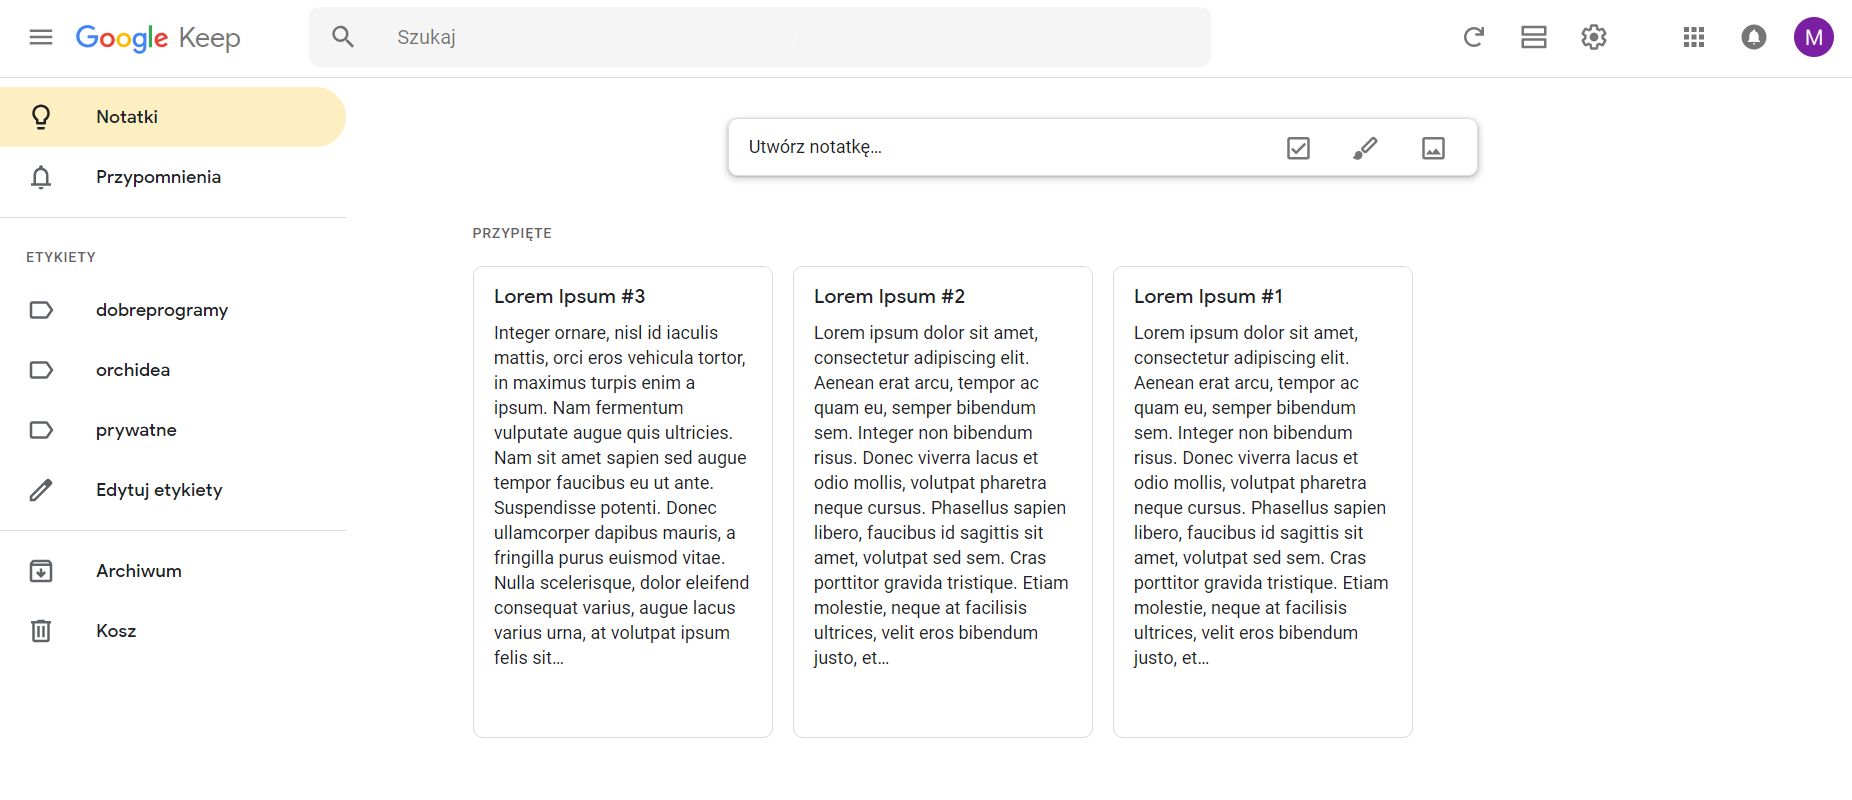Create a new checklist note

click(x=1298, y=148)
